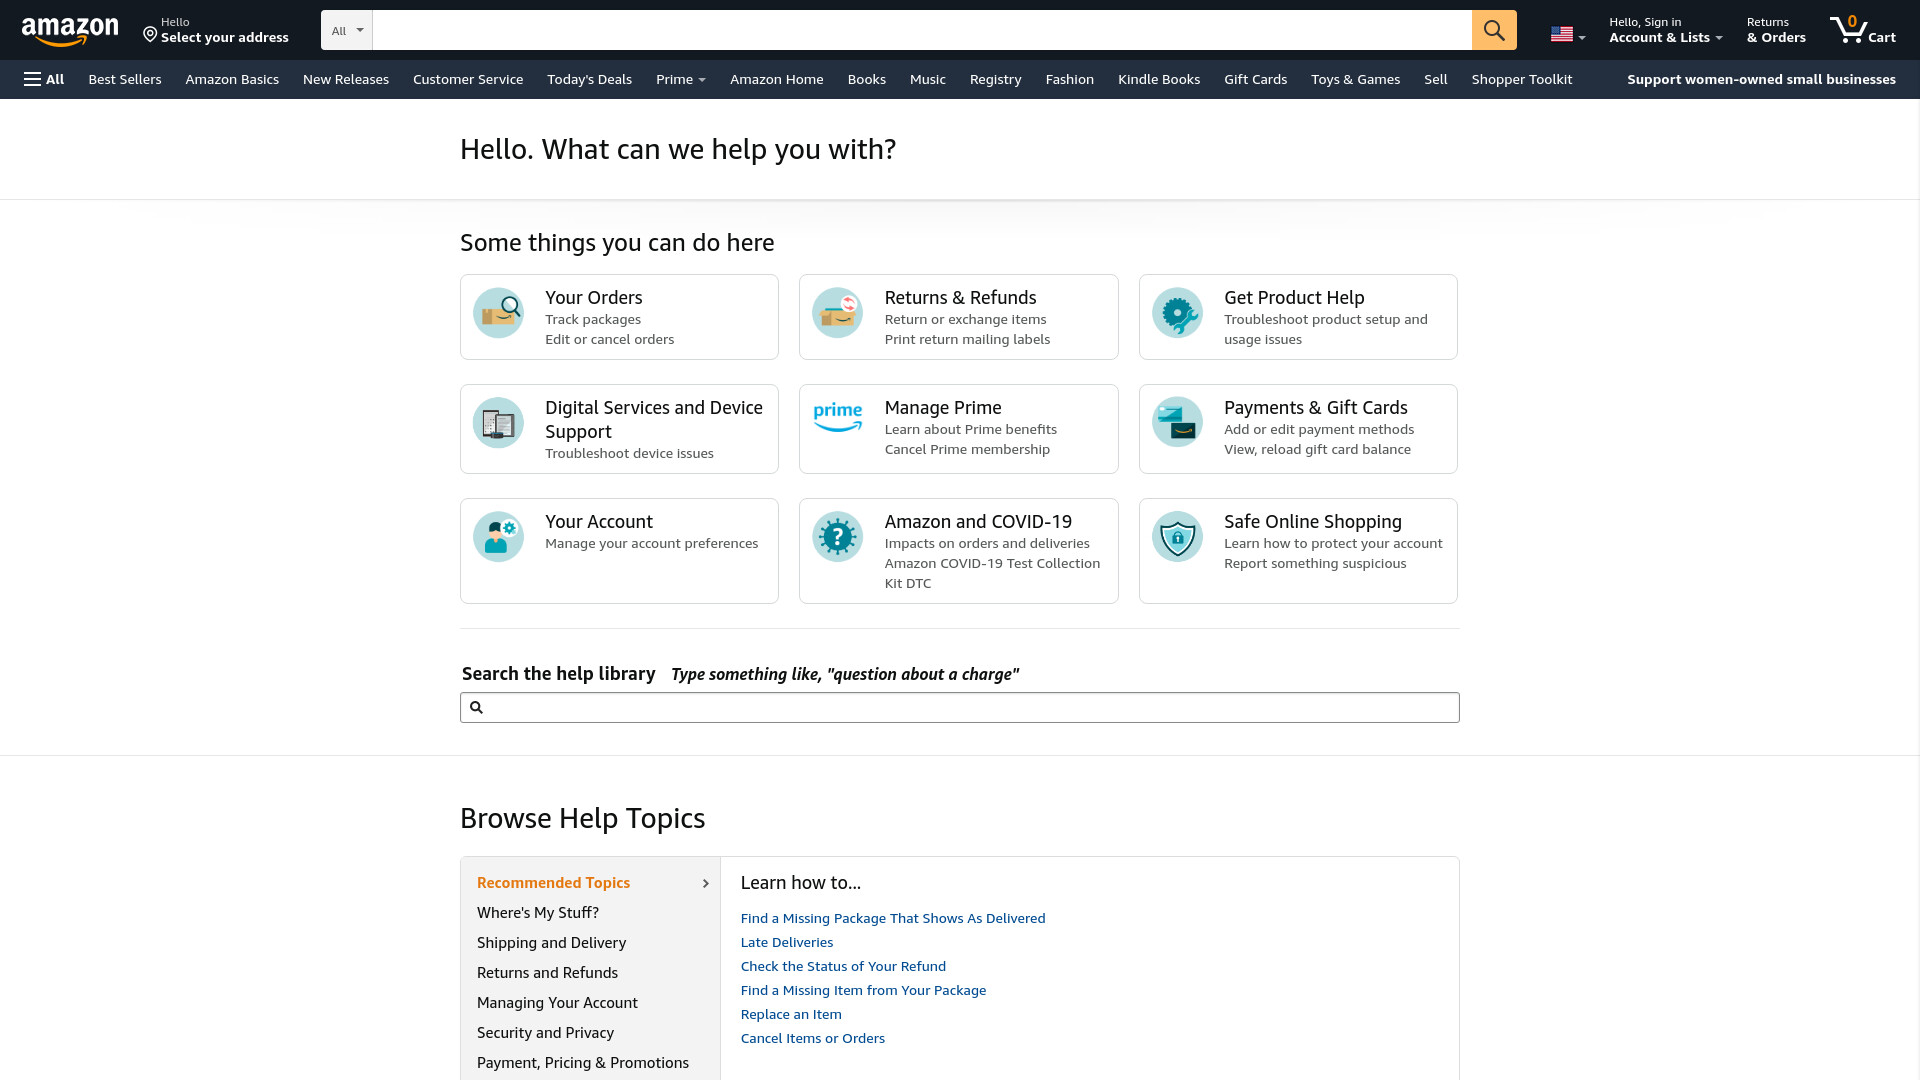Click Late Deliveries link
Screen dimensions: 1920x1080
(787, 942)
